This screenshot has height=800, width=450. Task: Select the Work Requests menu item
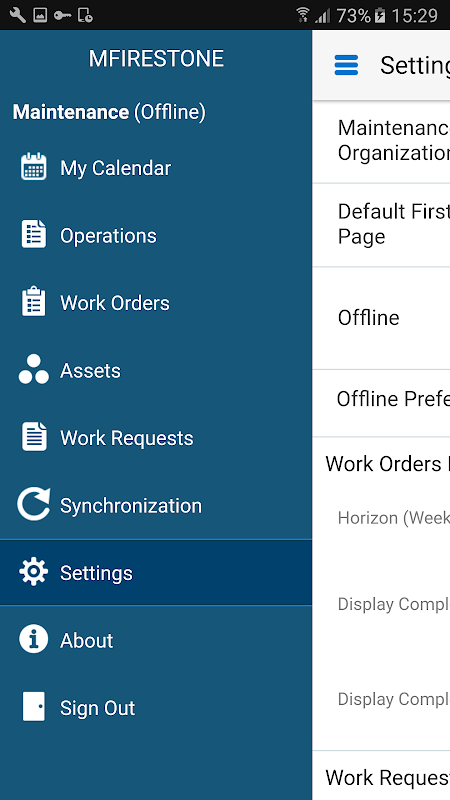[156, 438]
